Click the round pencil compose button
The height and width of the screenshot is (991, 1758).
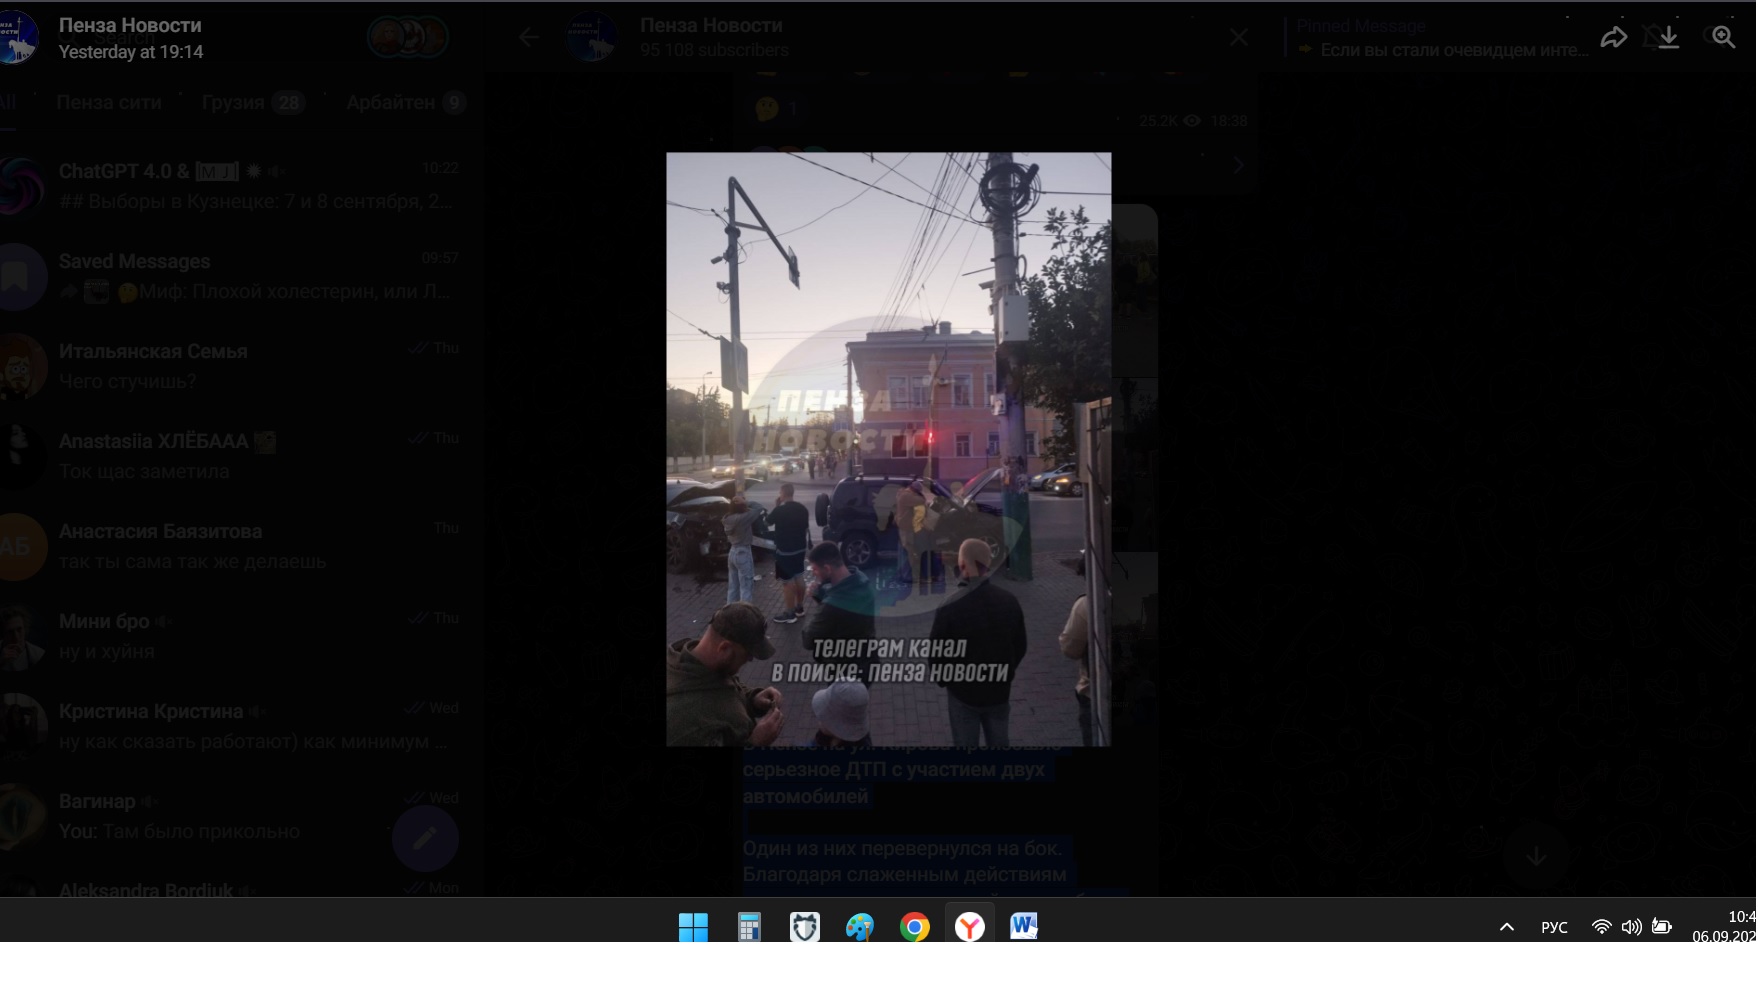coord(425,838)
